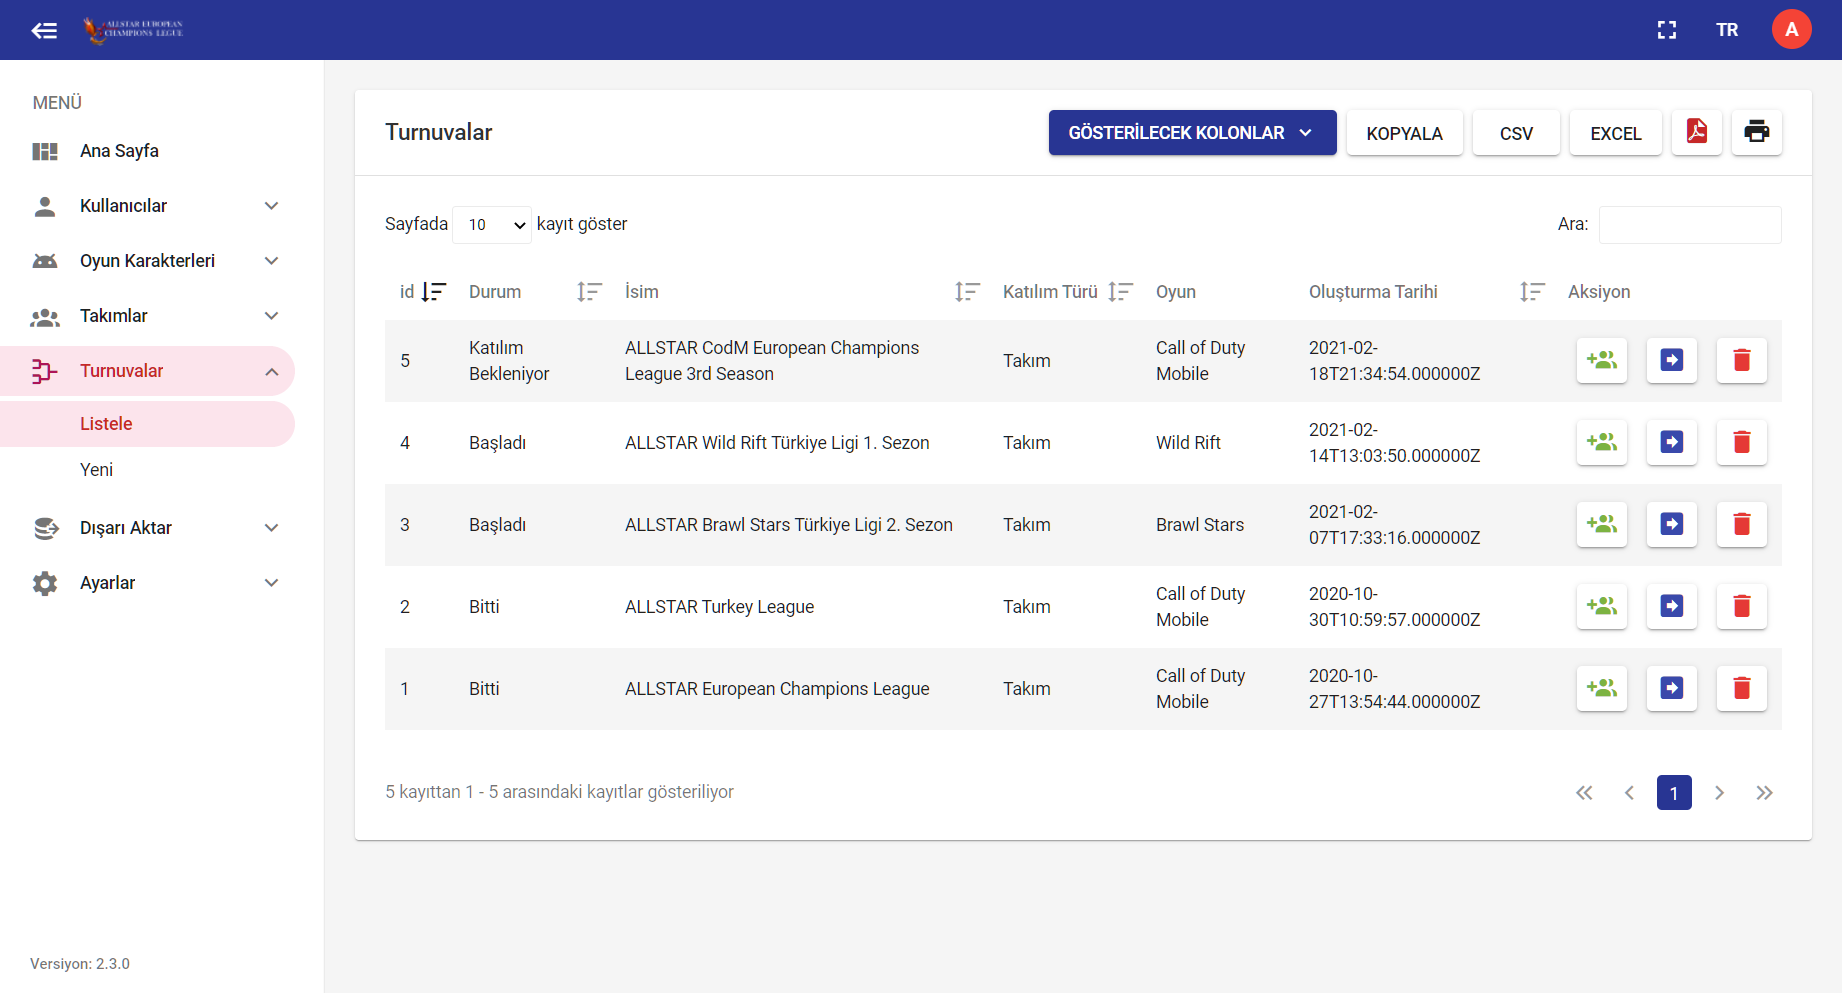This screenshot has height=993, width=1842.
Task: Delete tournament id 1 row
Action: coord(1742,688)
